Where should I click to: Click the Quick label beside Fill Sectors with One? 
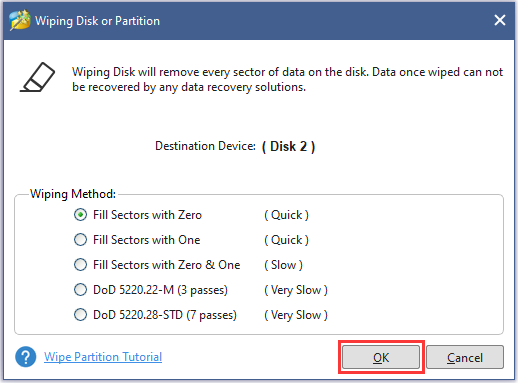coord(287,240)
